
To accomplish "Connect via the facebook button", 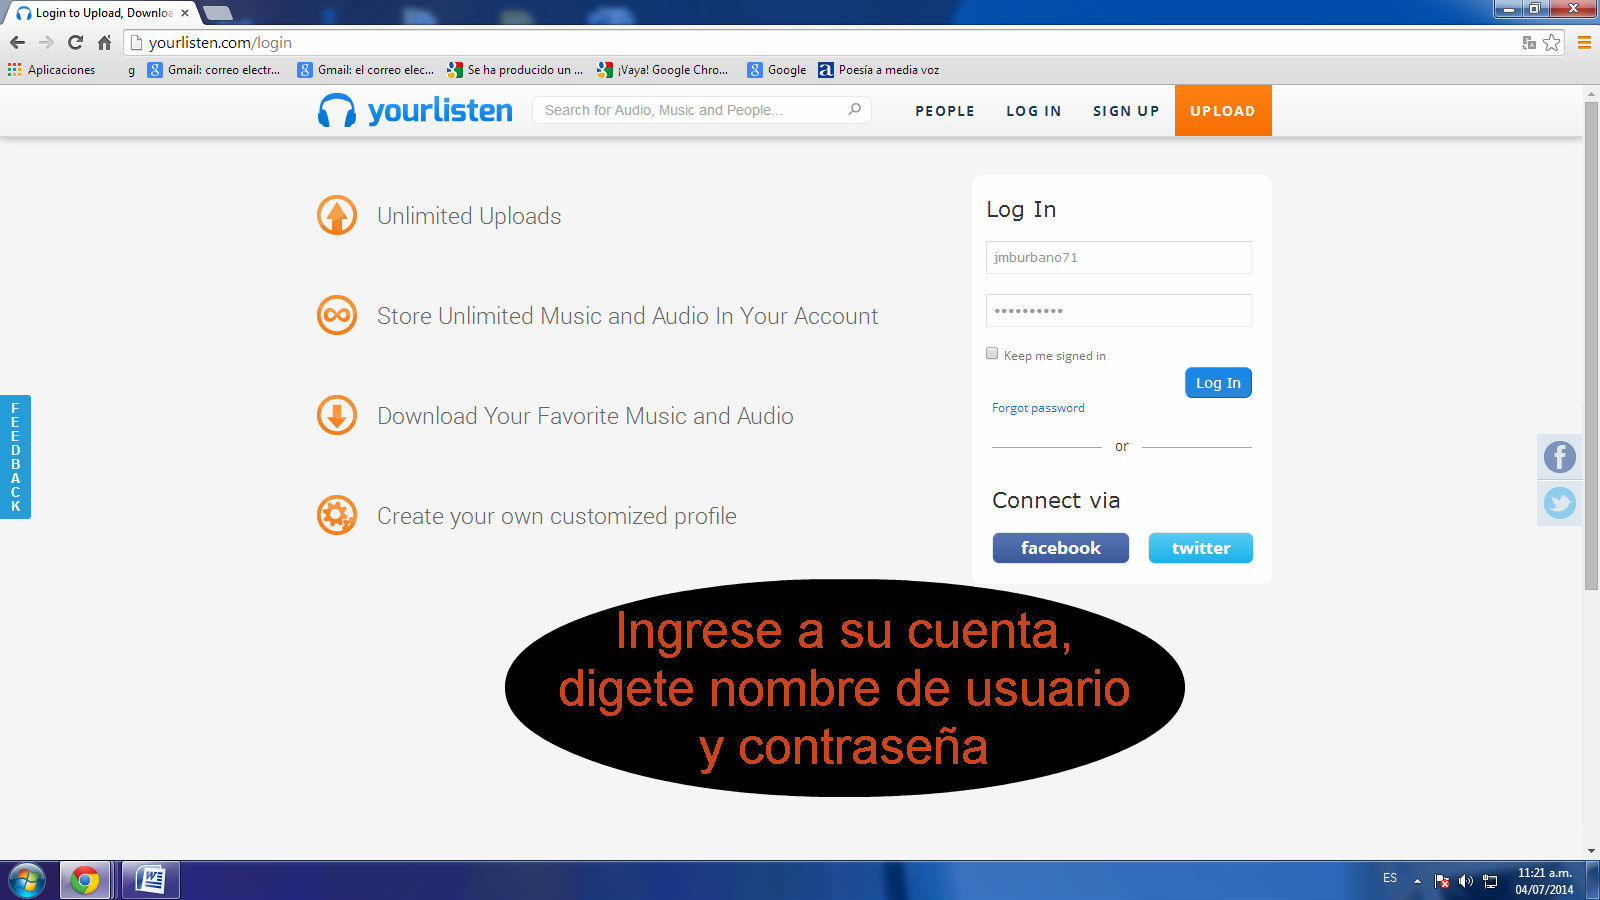I will [1060, 548].
